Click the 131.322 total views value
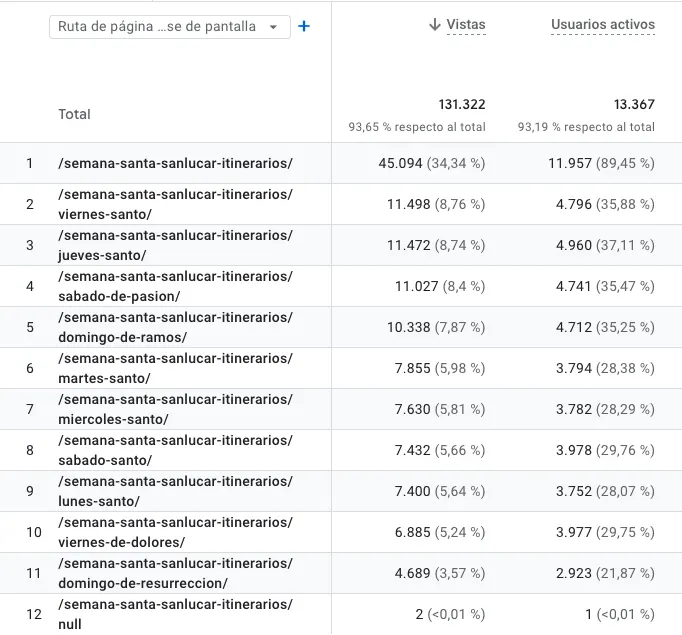The image size is (682, 635). (462, 105)
